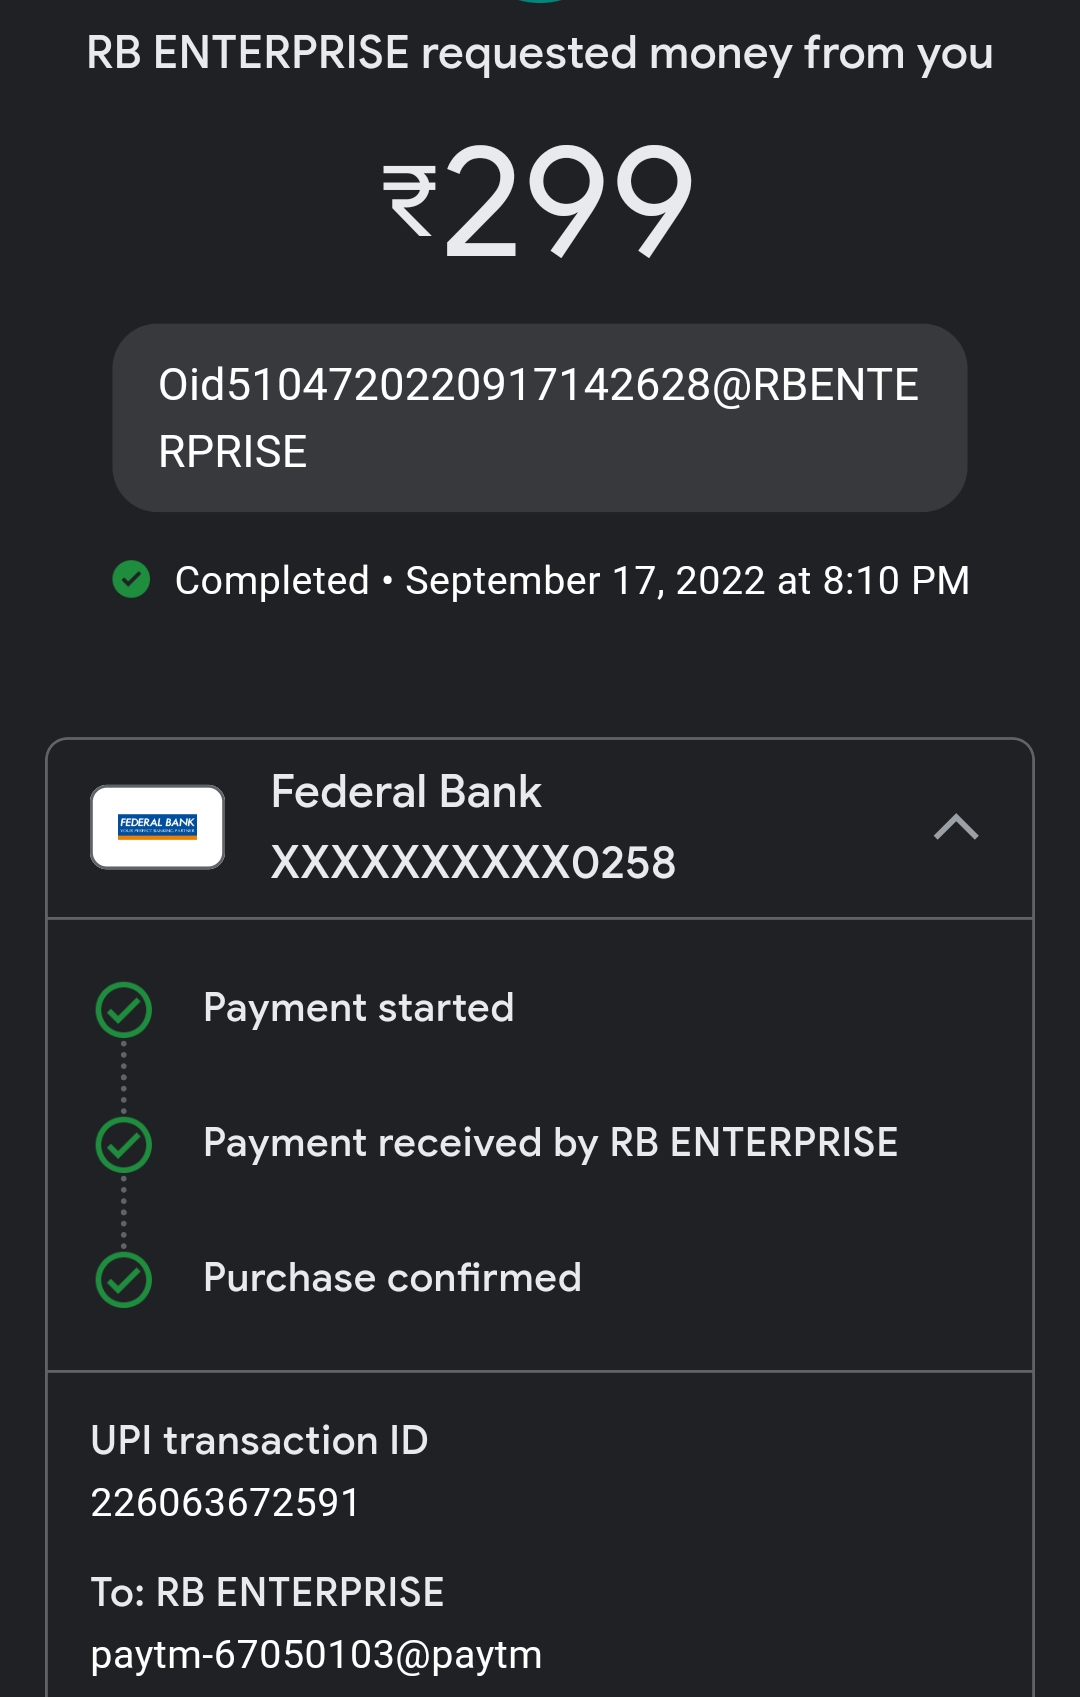Click the Payment started check icon

123,1009
